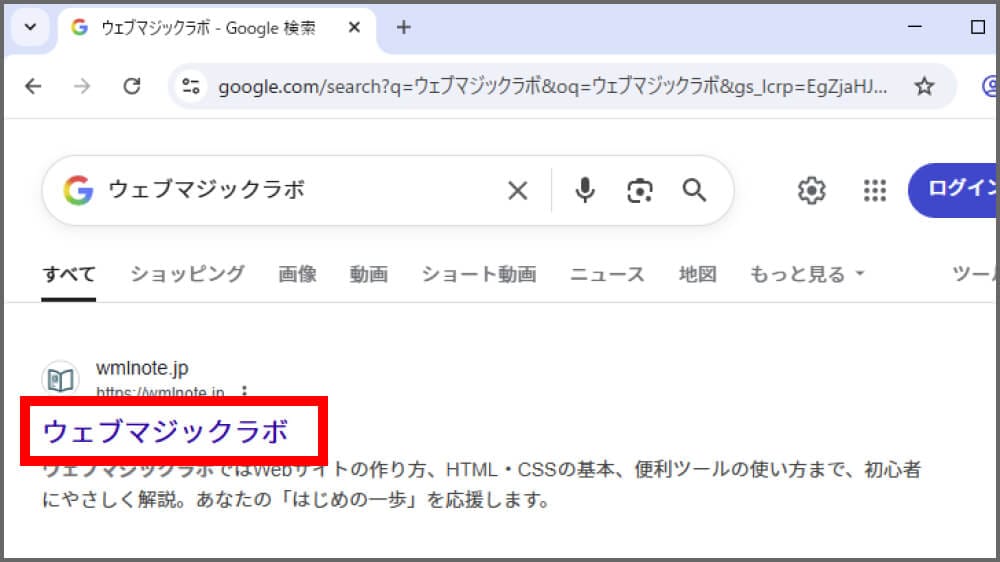
Task: Open Google Lens image search
Action: tap(640, 190)
